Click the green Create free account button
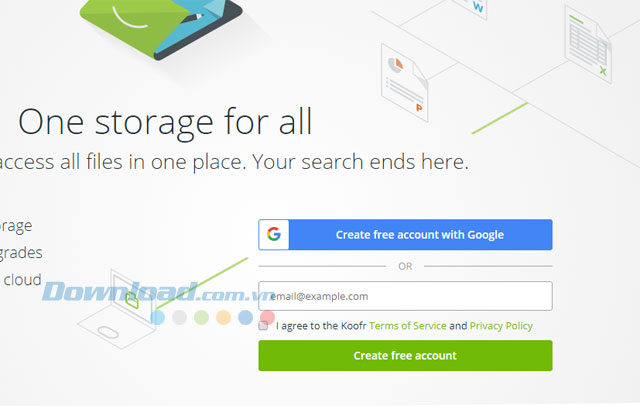 [405, 355]
